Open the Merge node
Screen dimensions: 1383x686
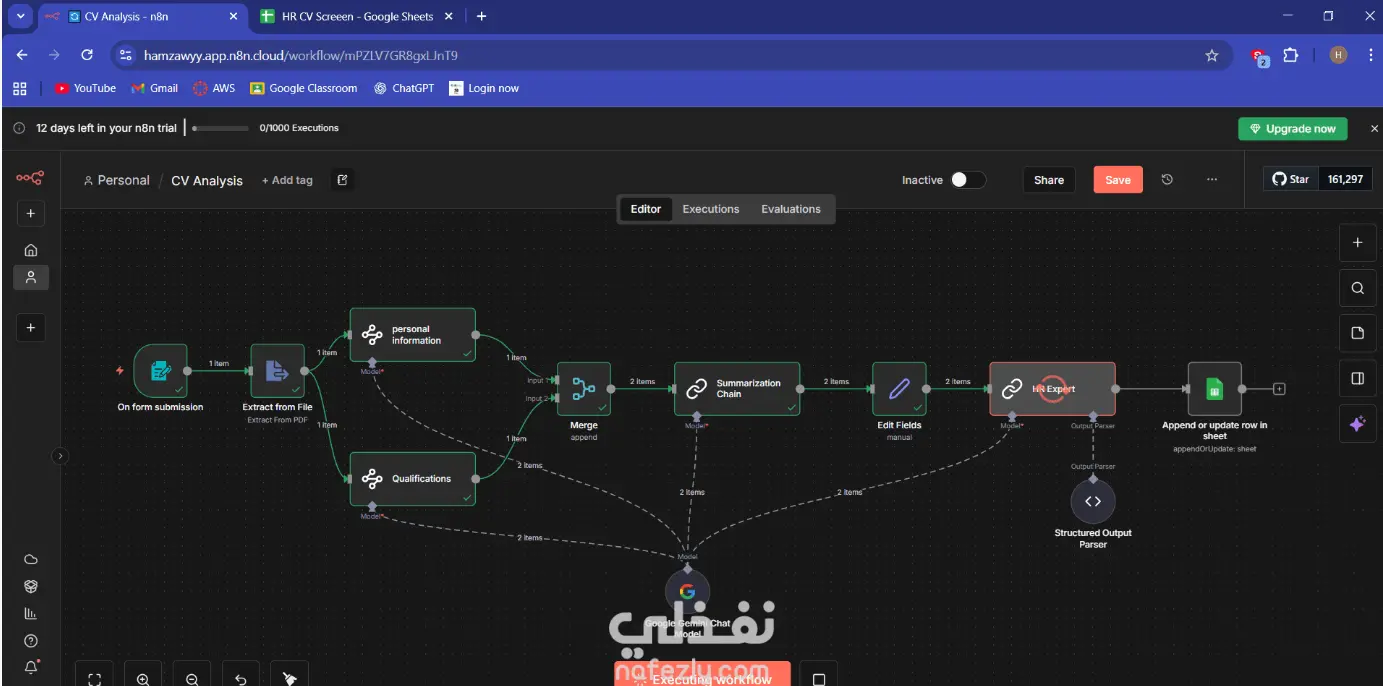[584, 389]
